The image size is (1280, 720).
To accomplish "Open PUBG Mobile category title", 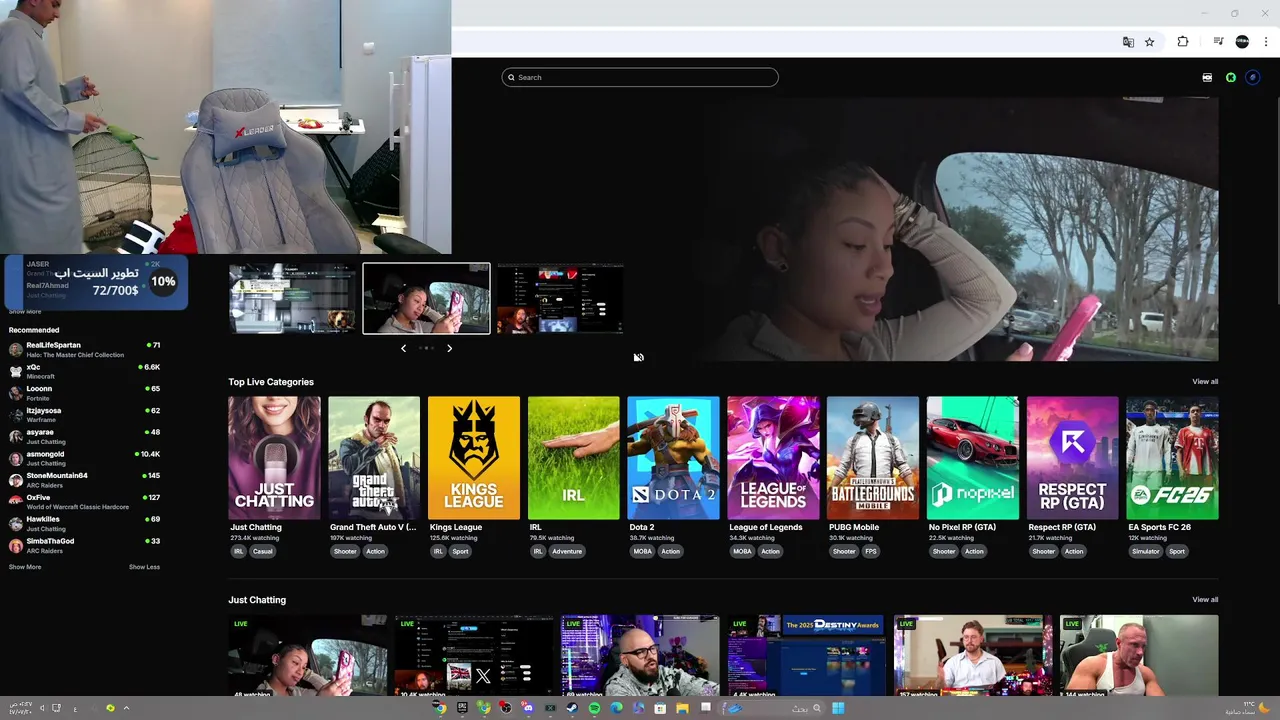I will point(854,527).
